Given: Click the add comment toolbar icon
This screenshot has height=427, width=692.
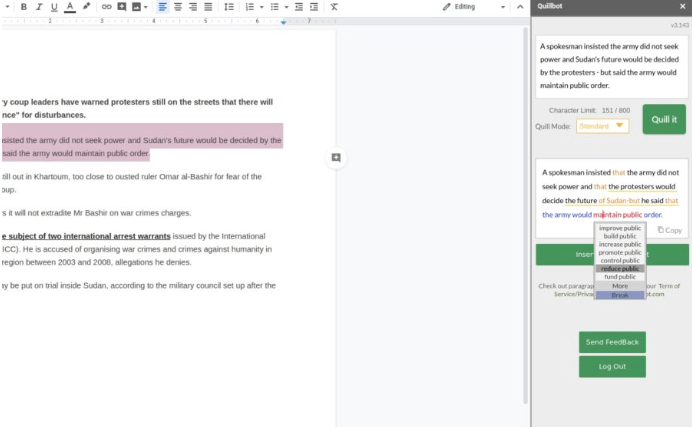Looking at the screenshot, I should pos(122,7).
